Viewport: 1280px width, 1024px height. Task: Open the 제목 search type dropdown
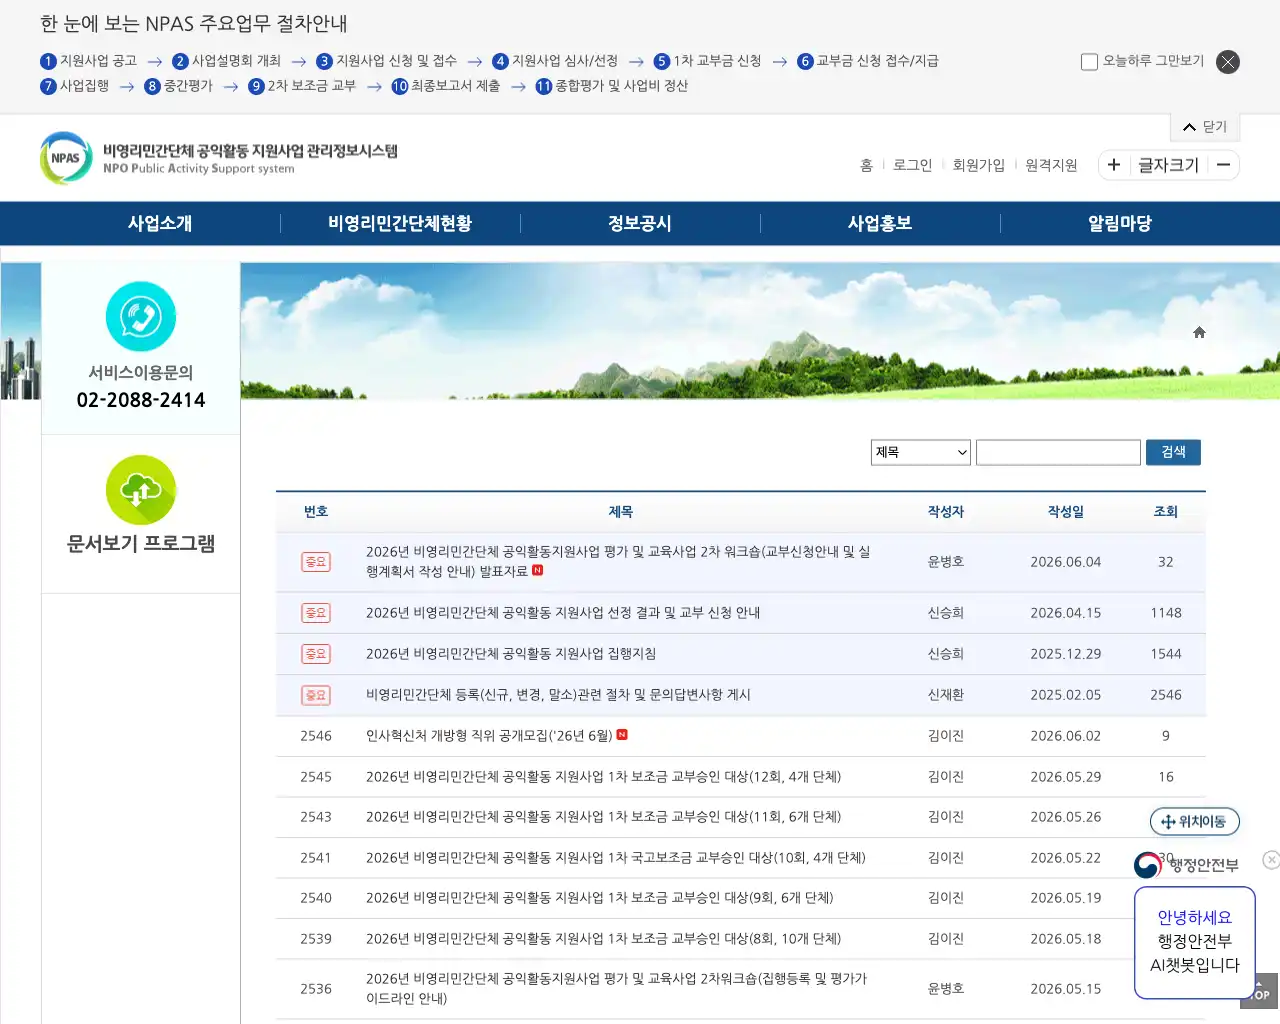click(921, 453)
